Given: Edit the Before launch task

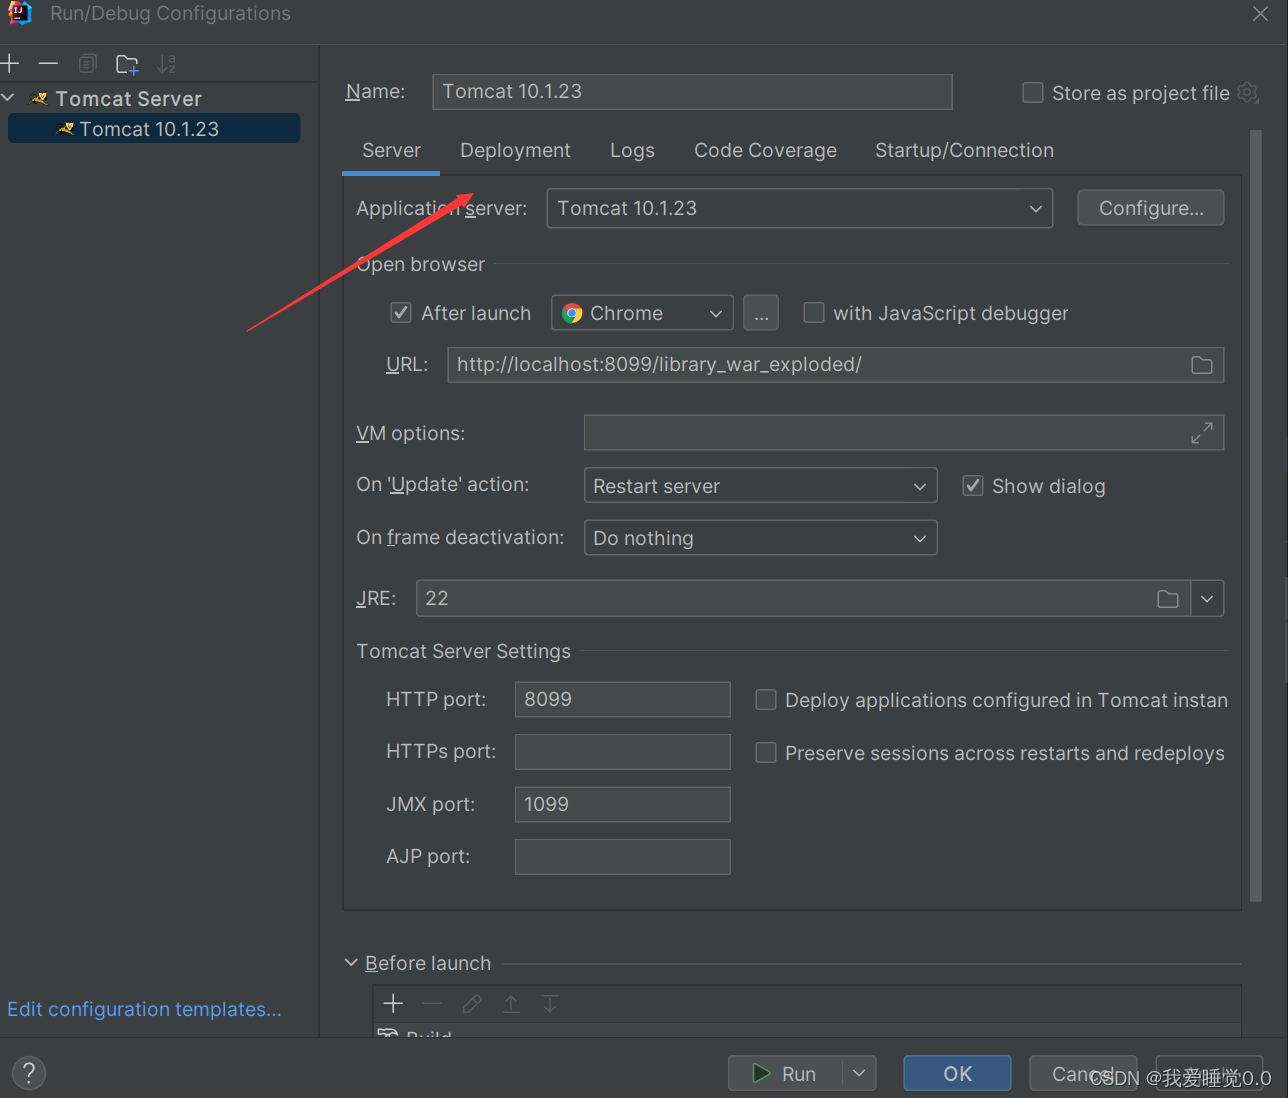Looking at the screenshot, I should [472, 1003].
